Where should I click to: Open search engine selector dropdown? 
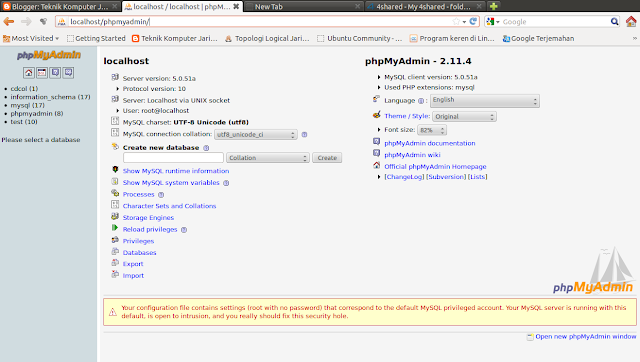tap(493, 22)
